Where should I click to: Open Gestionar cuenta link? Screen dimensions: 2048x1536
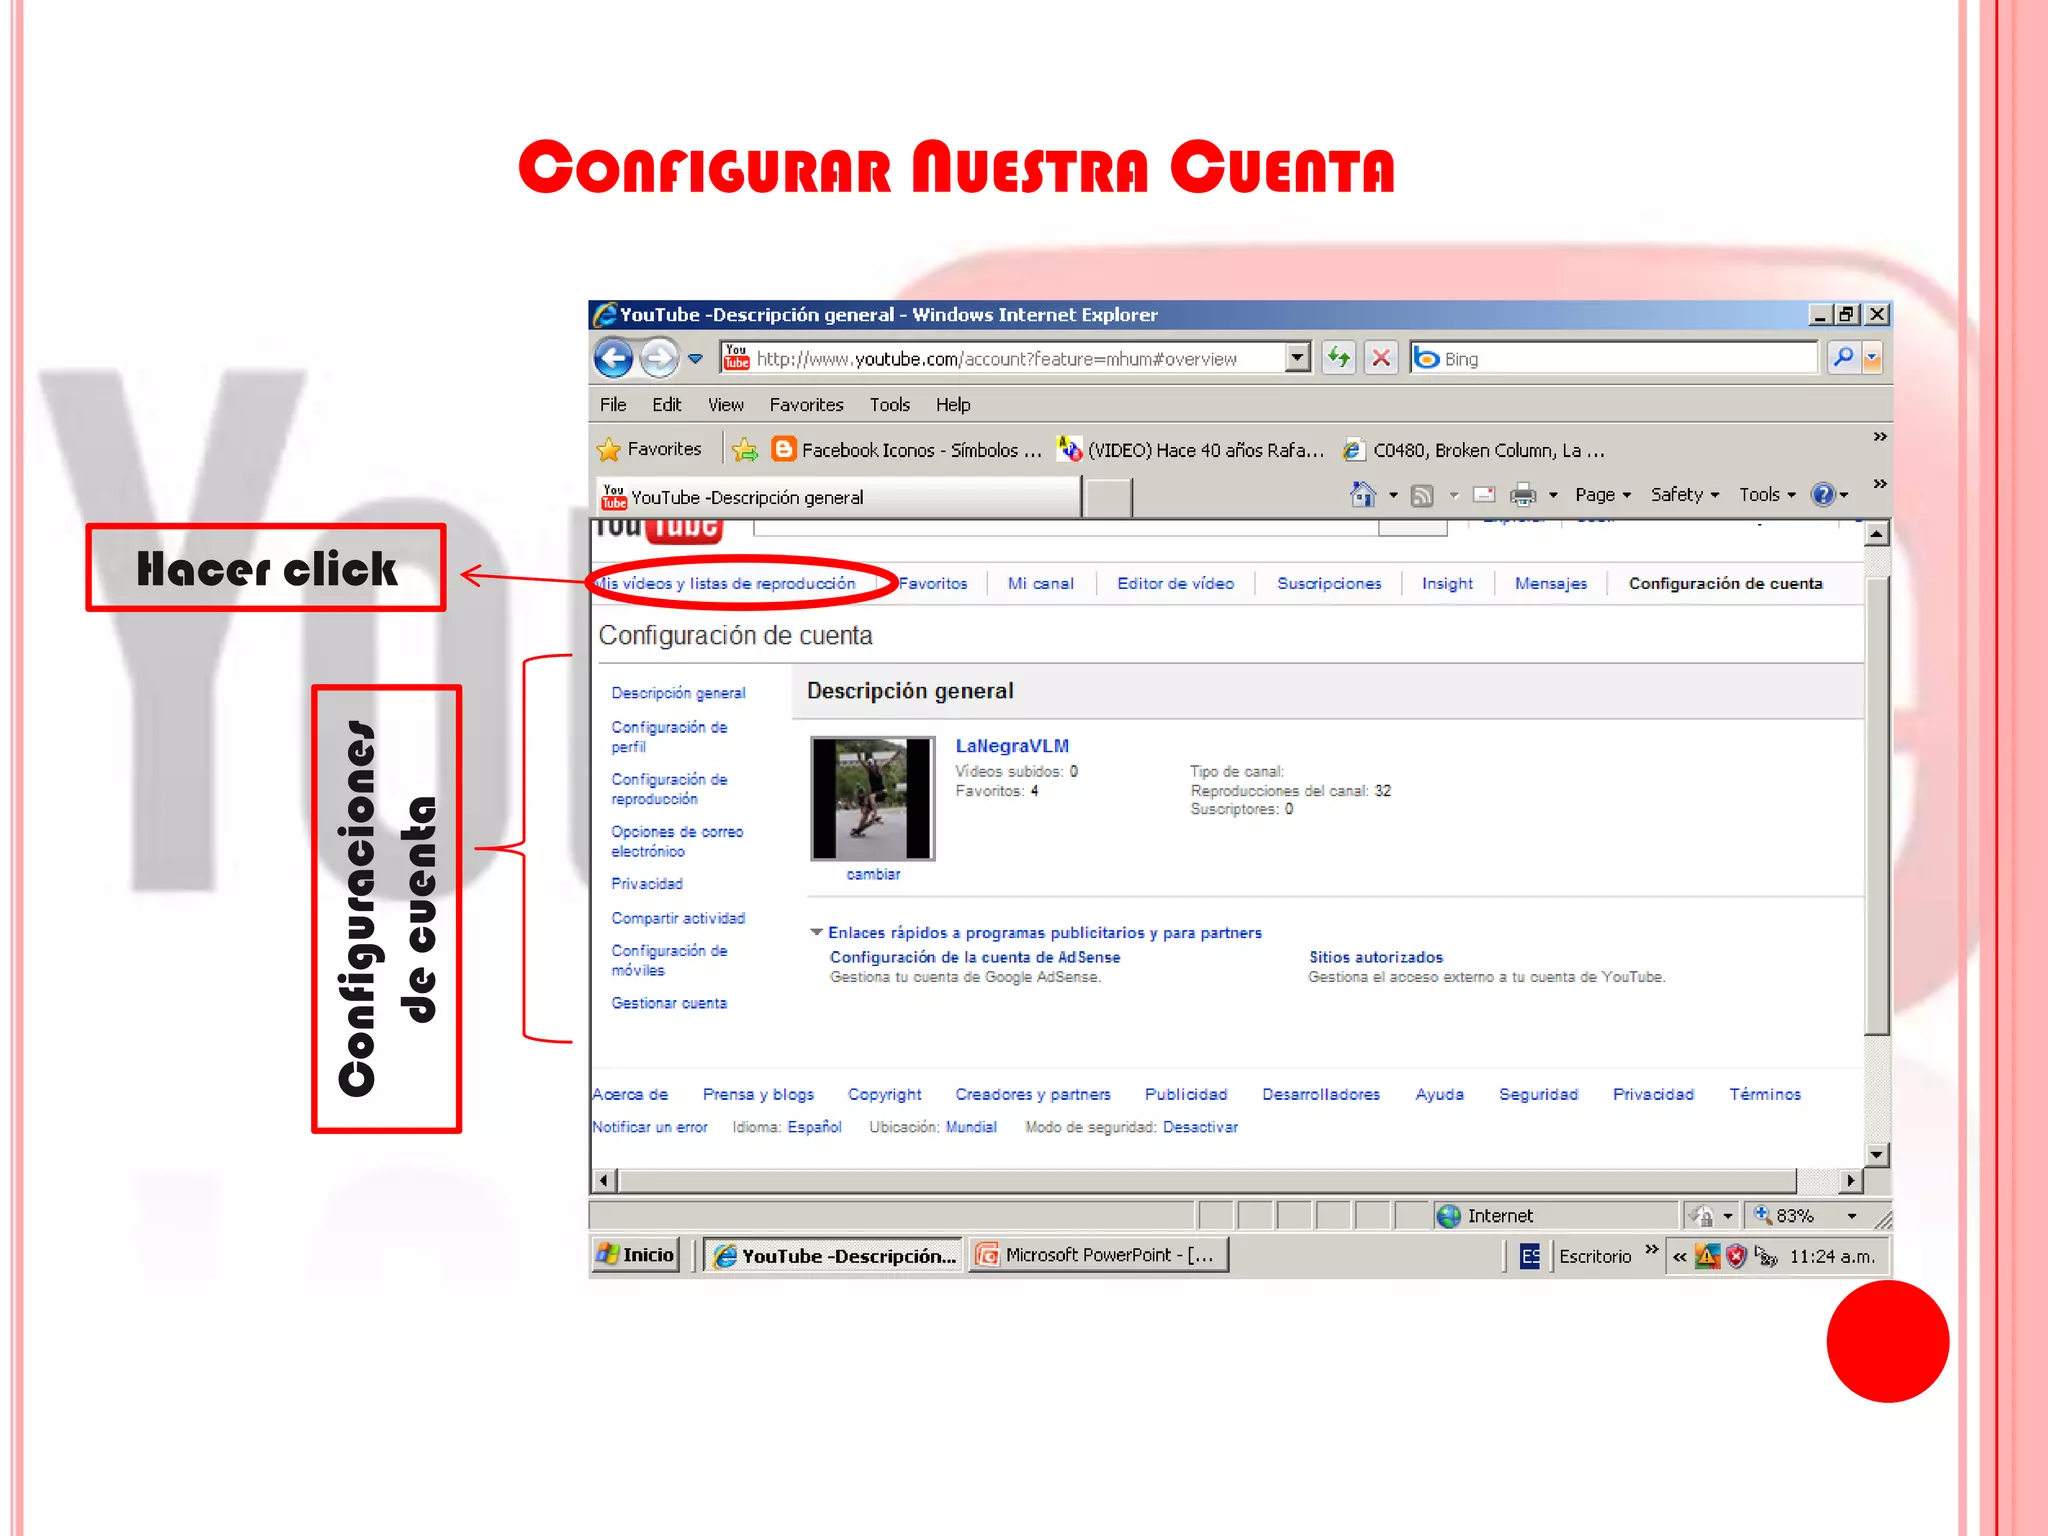pyautogui.click(x=669, y=1003)
